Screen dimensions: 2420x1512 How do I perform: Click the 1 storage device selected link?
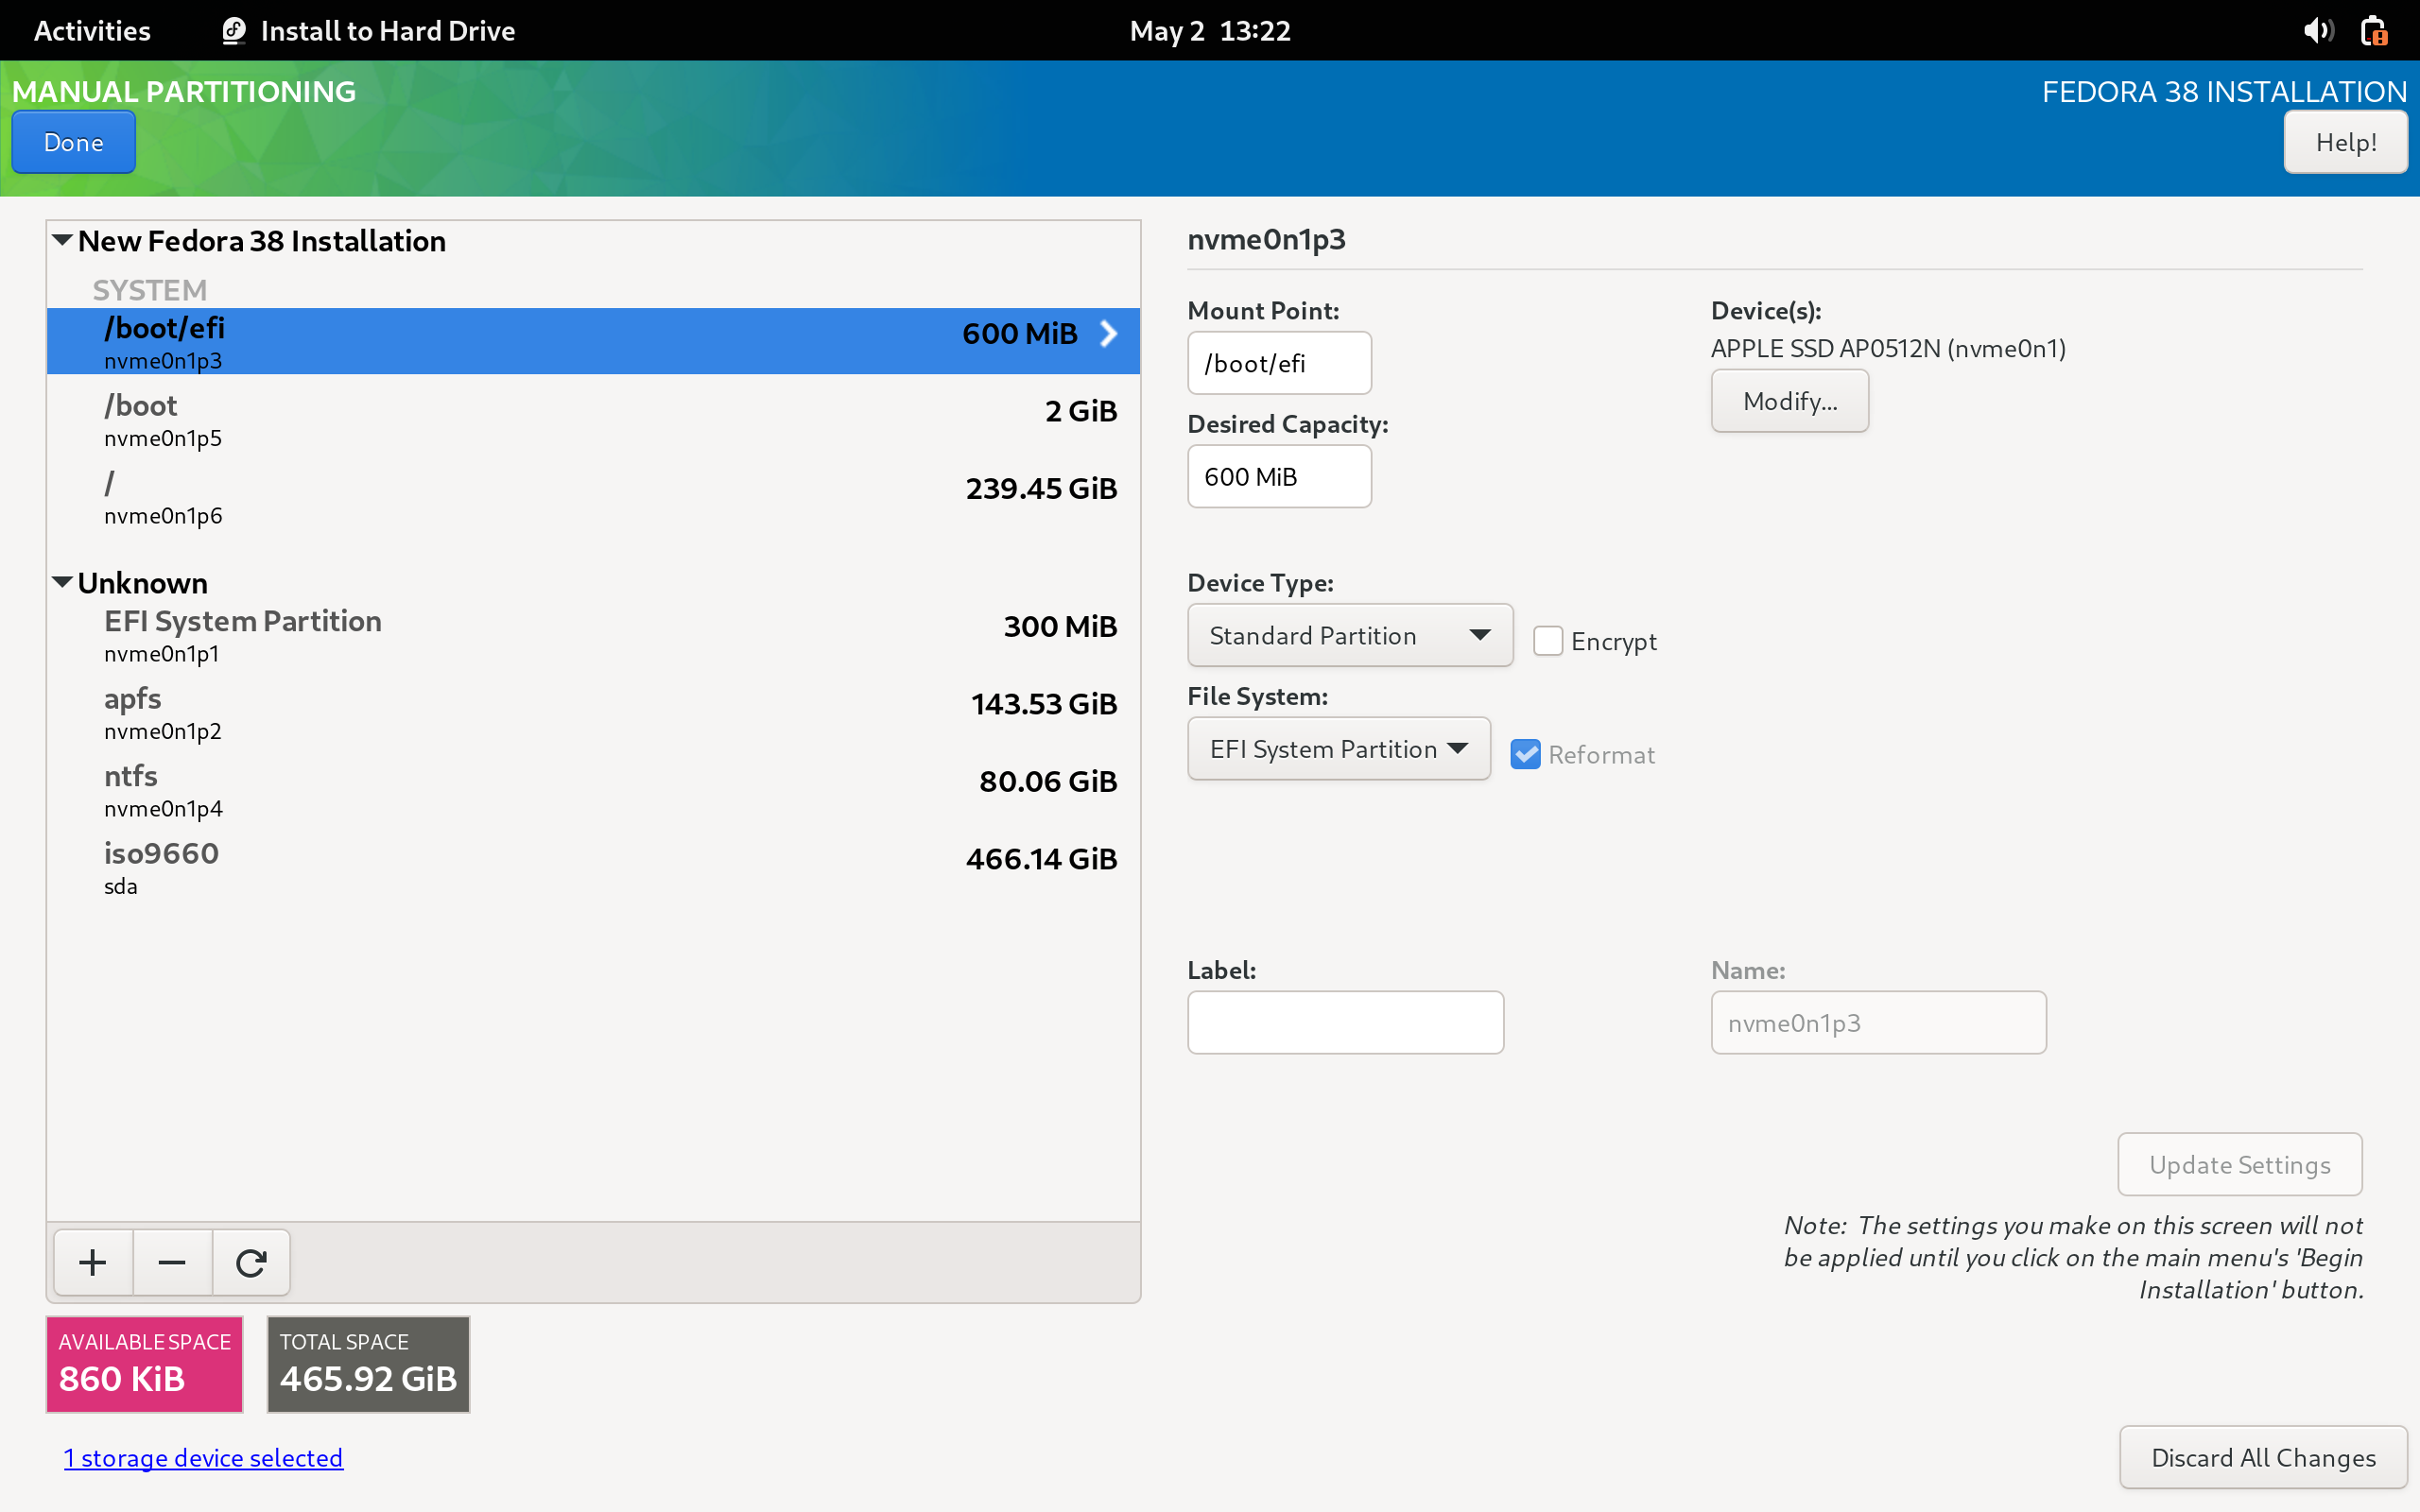tap(202, 1458)
